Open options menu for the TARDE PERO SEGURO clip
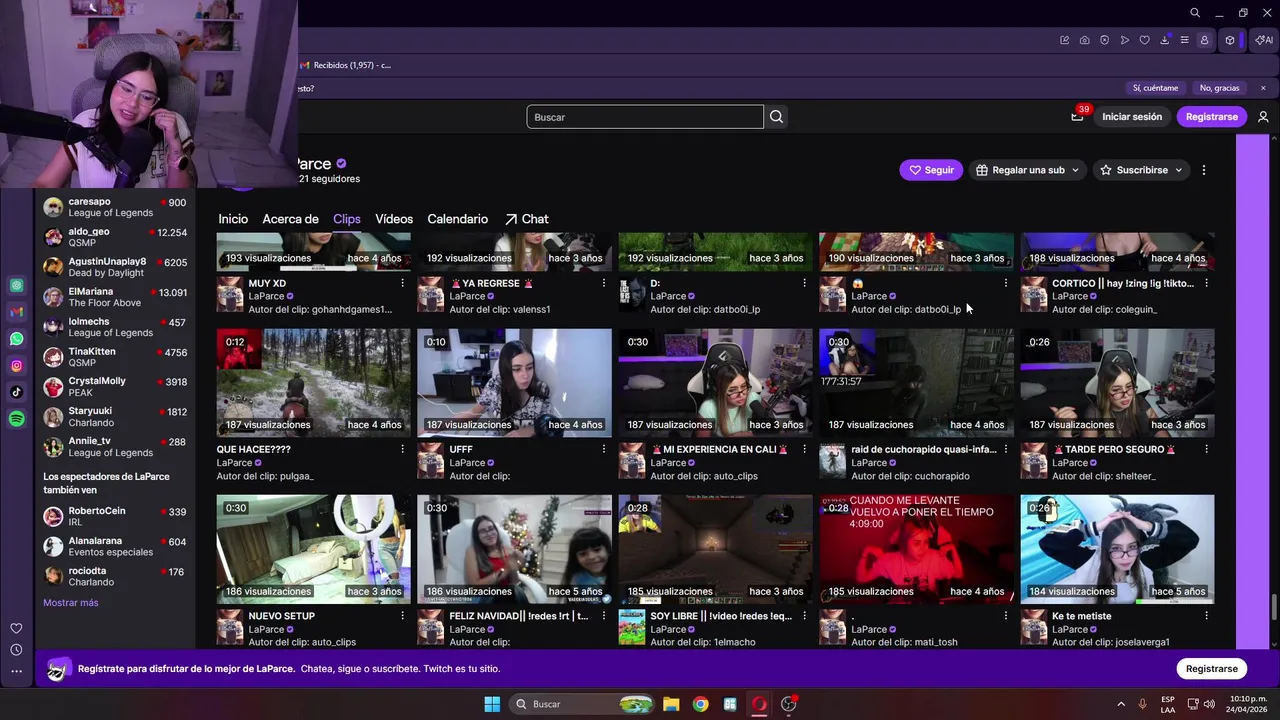1280x720 pixels. coord(1206,449)
